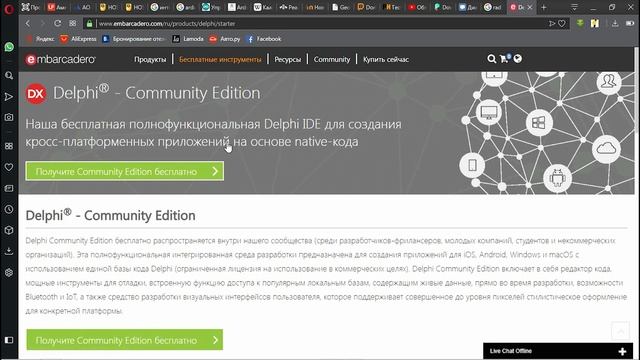Click the yellow extension icon in toolbar
640x360 pixels.
pyautogui.click(x=595, y=23)
